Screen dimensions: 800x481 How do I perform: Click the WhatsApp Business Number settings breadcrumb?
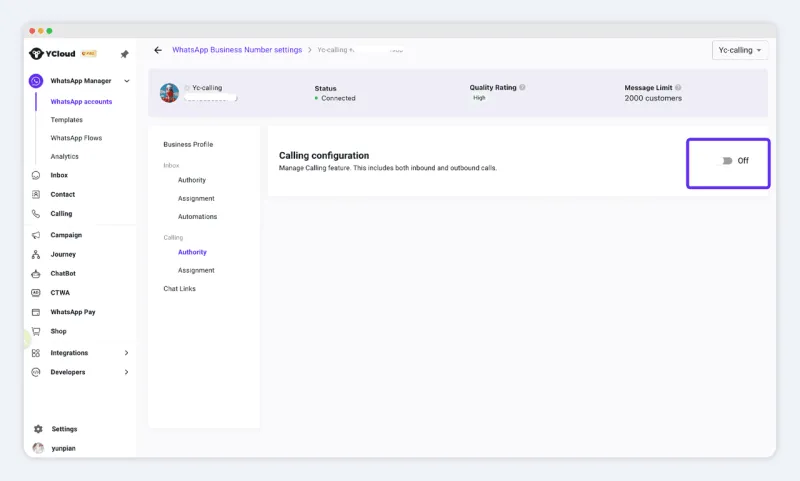coord(237,50)
